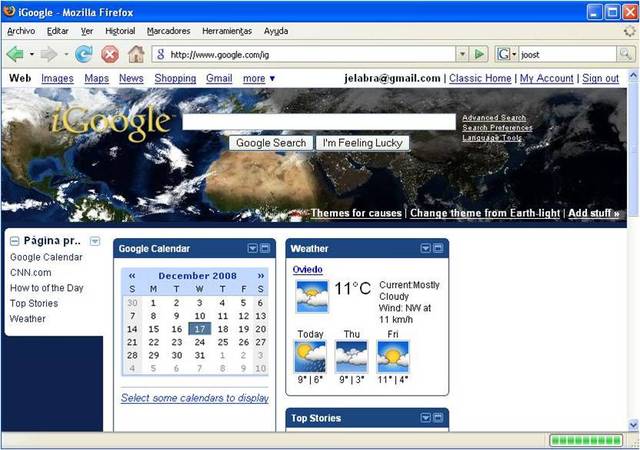Image resolution: width=640 pixels, height=450 pixels.
Task: Open the Ver menu
Action: click(x=87, y=31)
